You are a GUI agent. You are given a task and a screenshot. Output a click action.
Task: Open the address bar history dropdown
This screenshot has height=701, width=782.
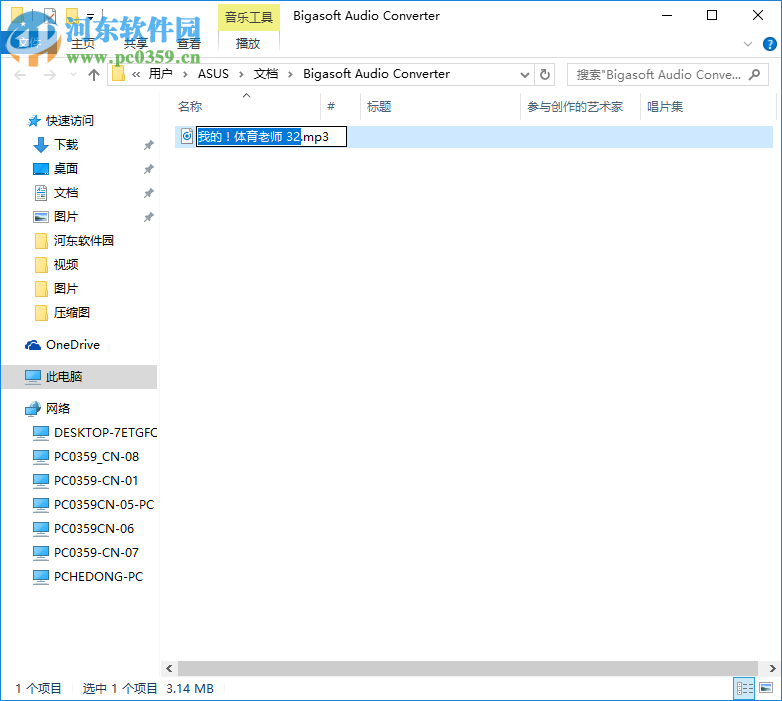(x=525, y=75)
